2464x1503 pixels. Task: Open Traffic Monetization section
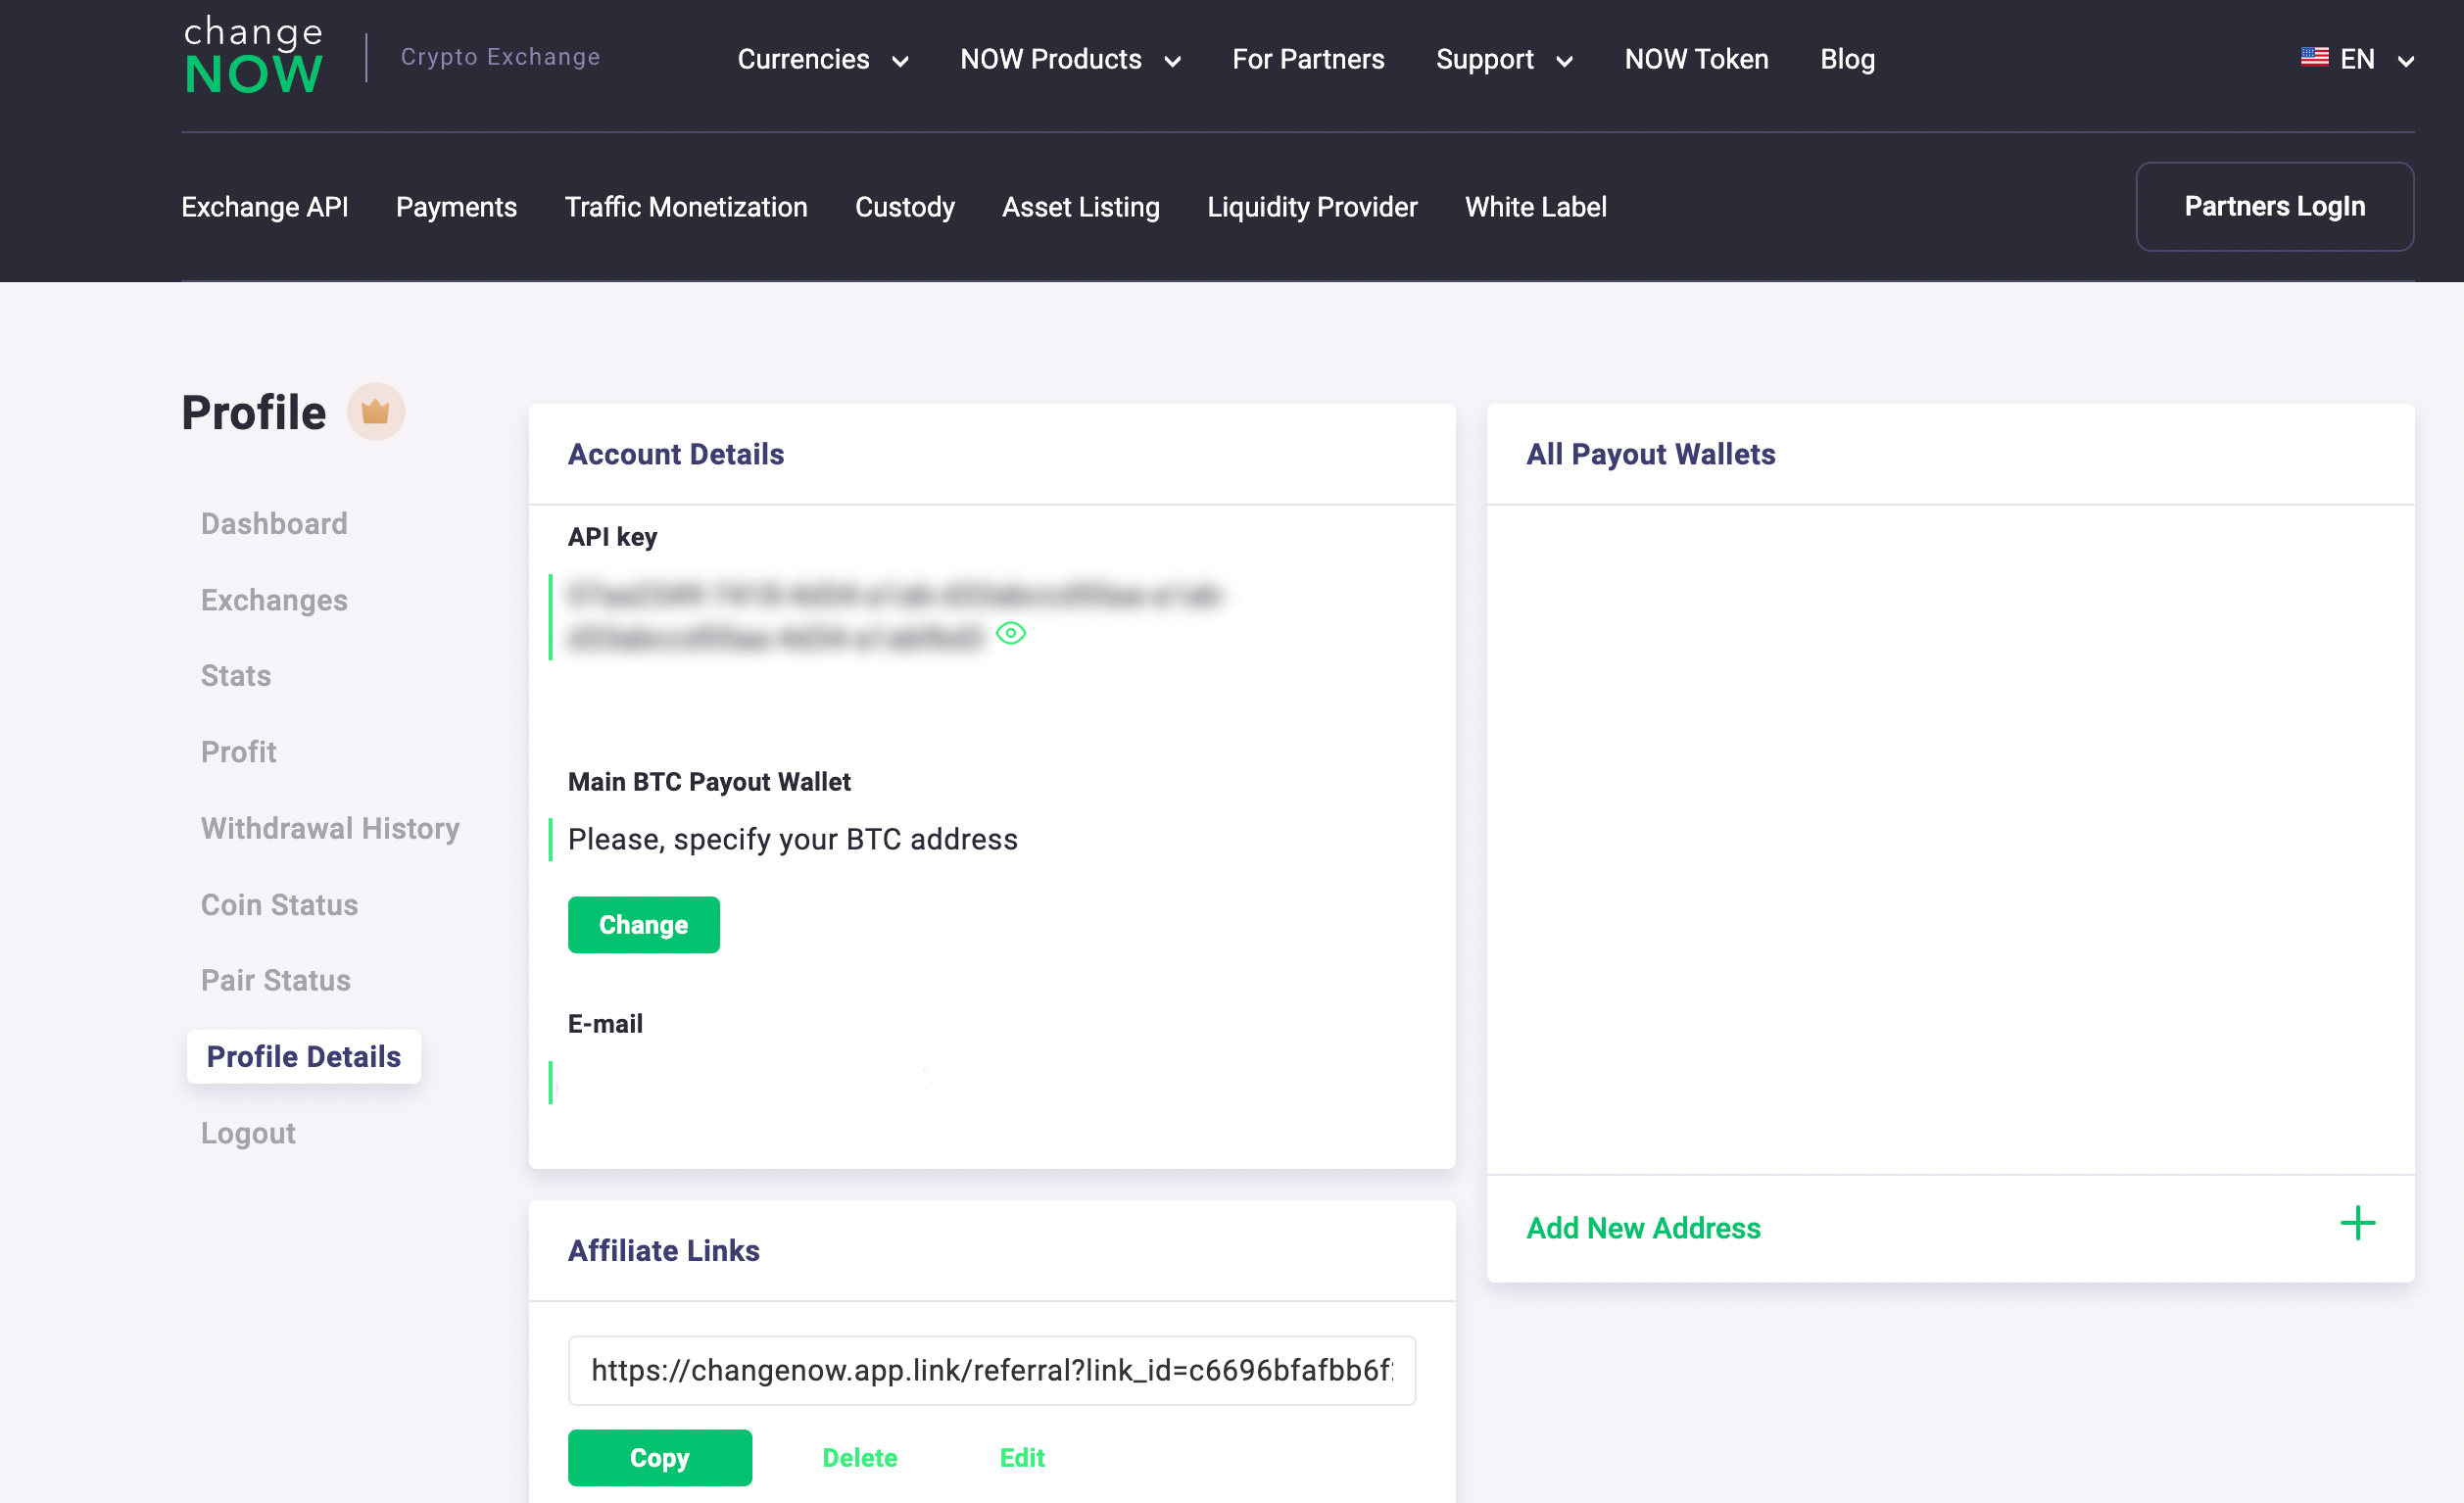point(686,207)
